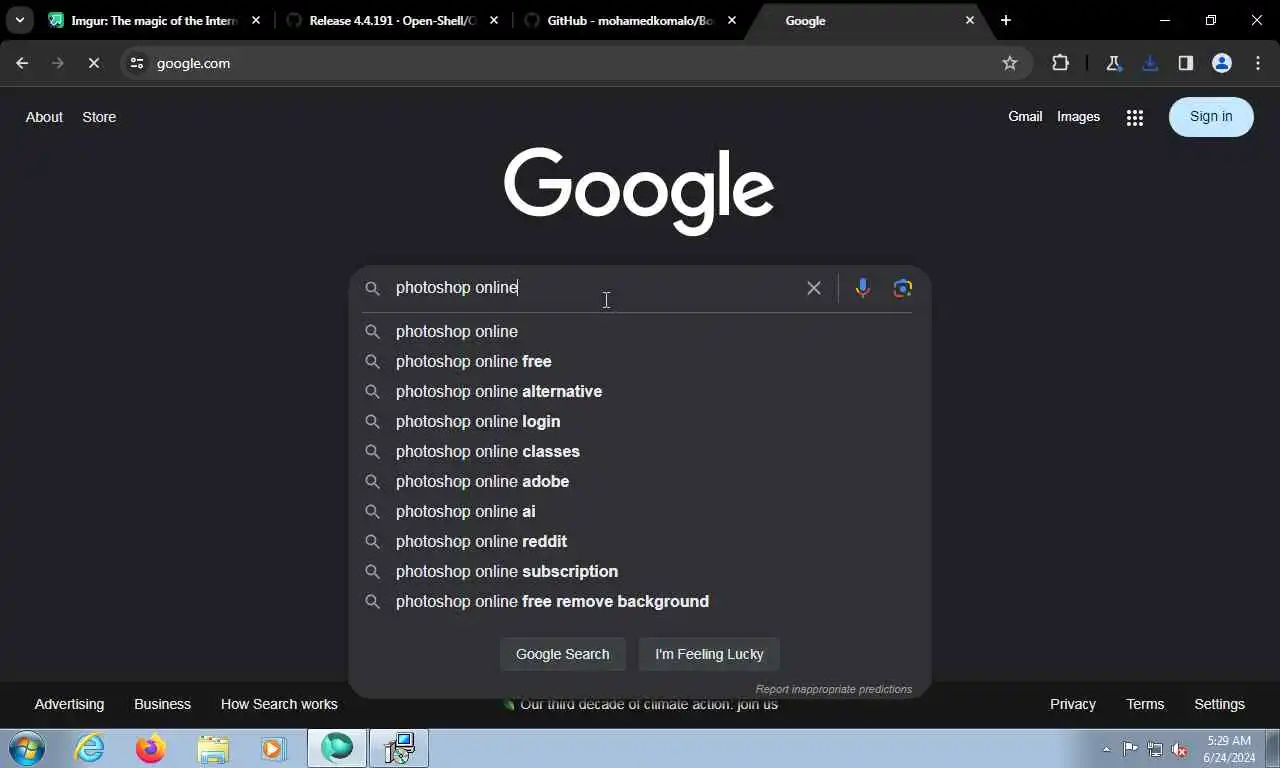This screenshot has width=1280, height=768.
Task: Click the Google Search button
Action: (562, 654)
